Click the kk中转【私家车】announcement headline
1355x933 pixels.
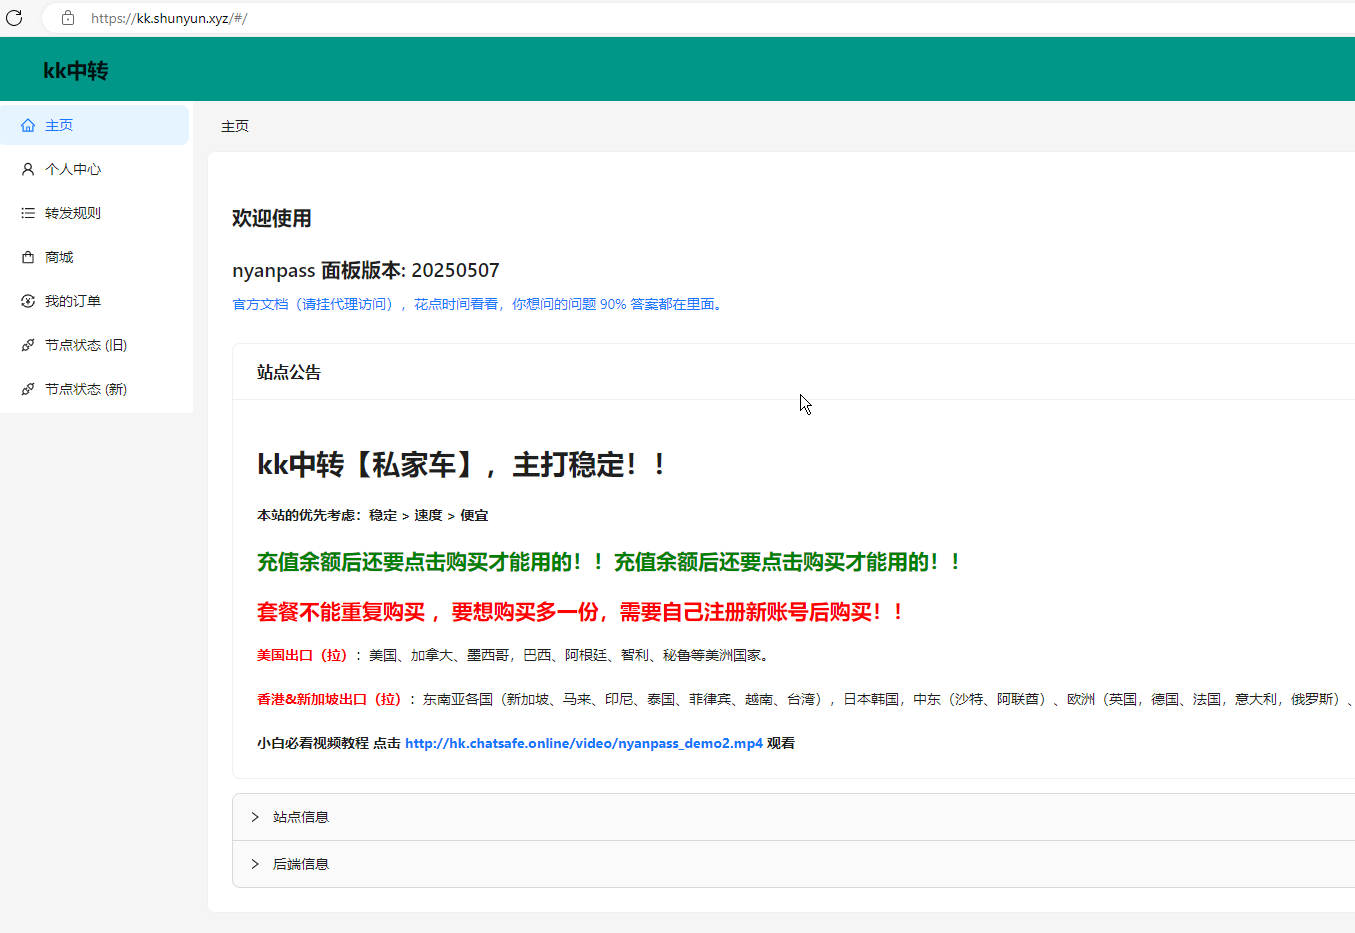[x=462, y=464]
